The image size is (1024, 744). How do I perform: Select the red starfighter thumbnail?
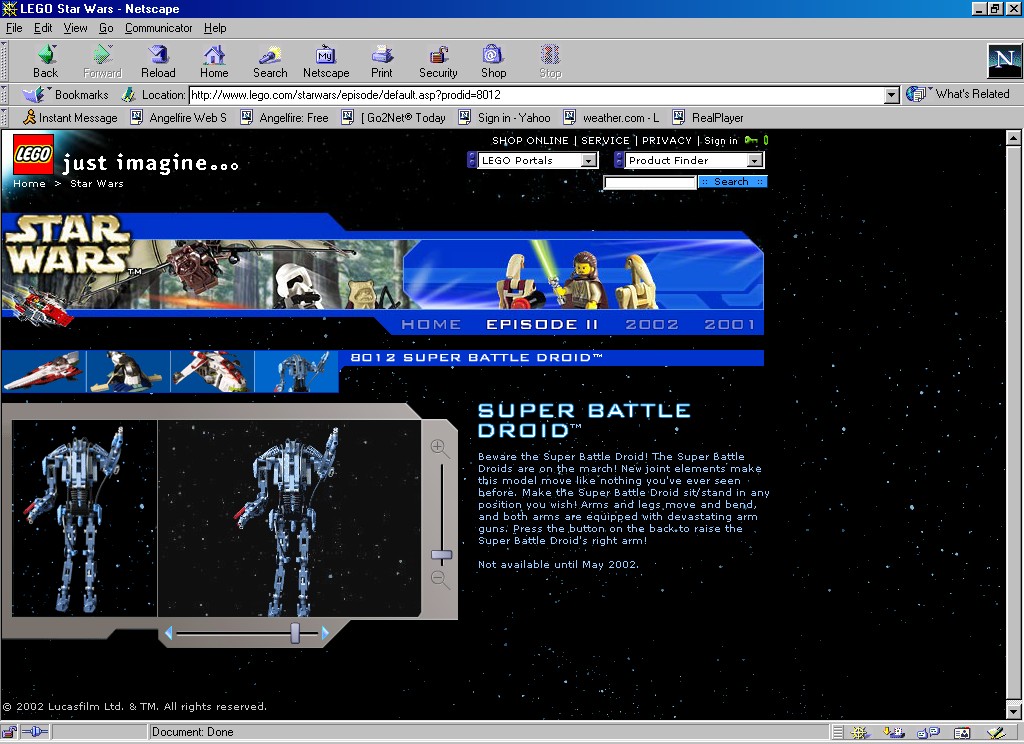tap(44, 371)
